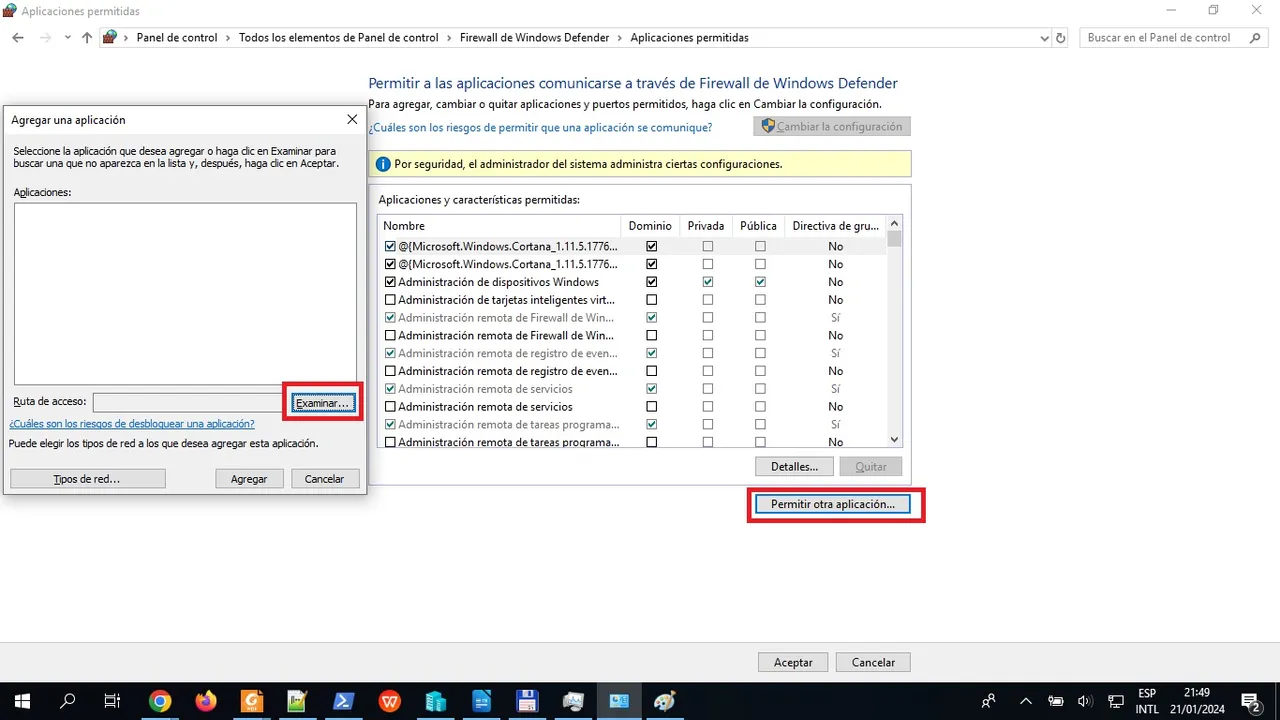
Task: Expand breadcrumb arrow after Panel de control
Action: [x=228, y=38]
